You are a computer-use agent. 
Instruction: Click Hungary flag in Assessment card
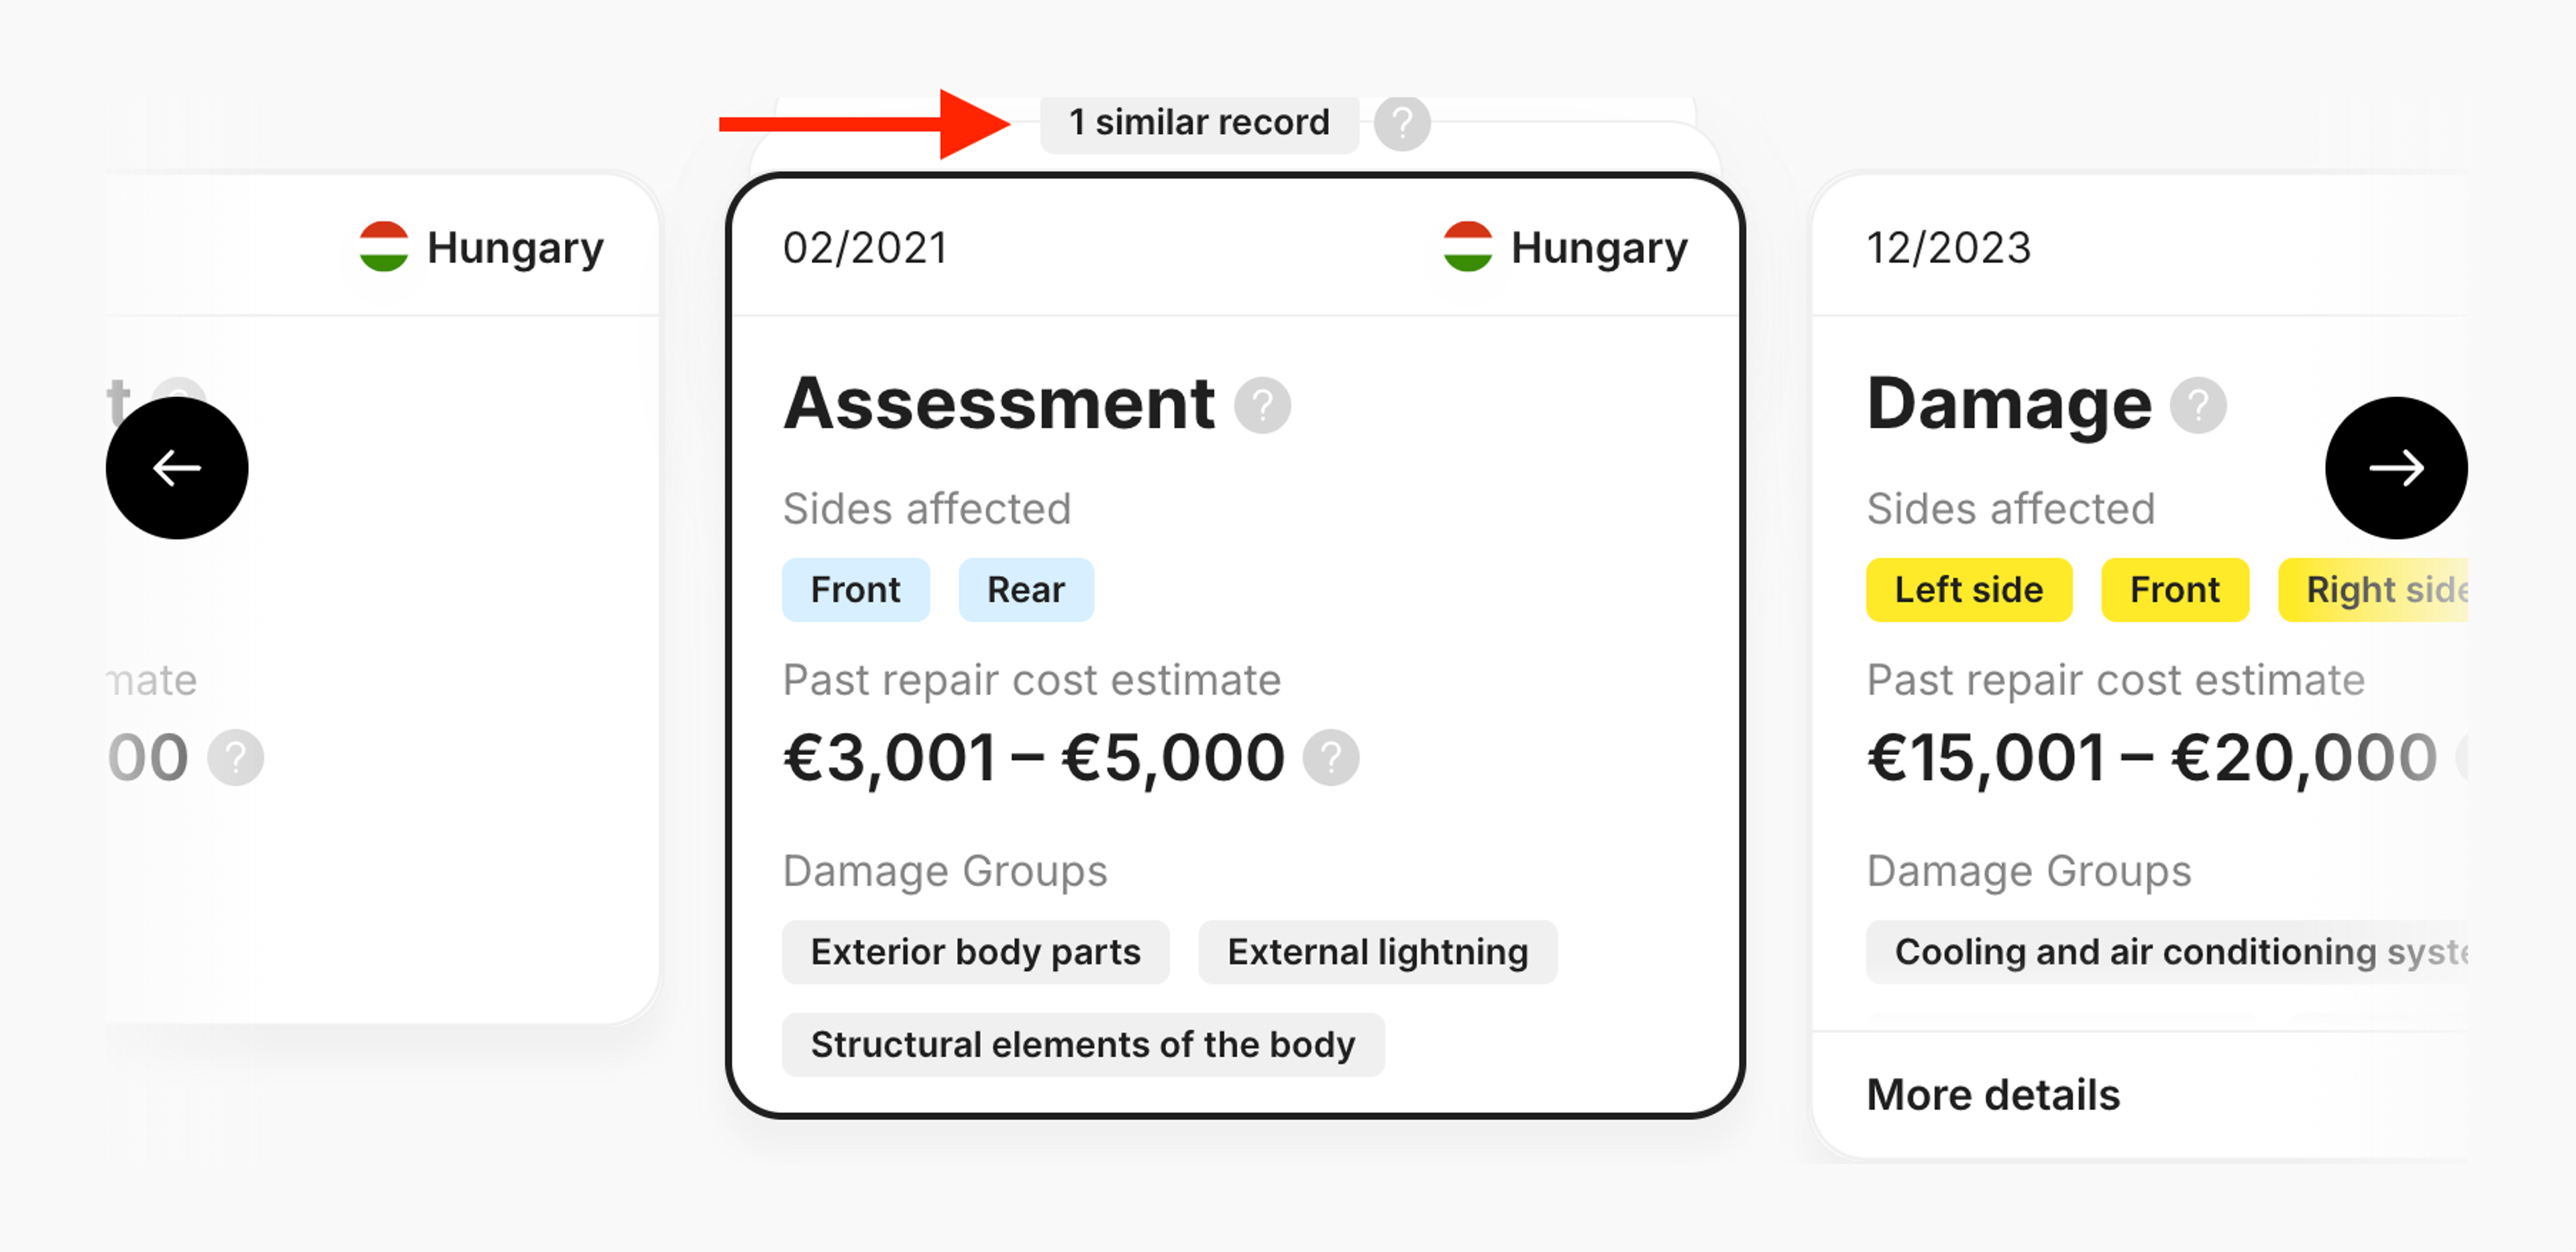click(1467, 247)
